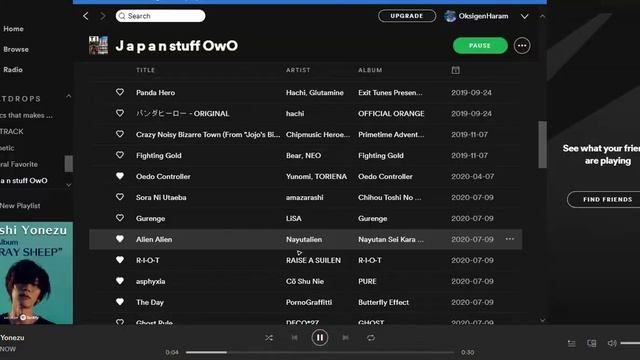Screen dimensions: 640x360
Task: Open artist RAISE A SUILEN link
Action: (313, 260)
